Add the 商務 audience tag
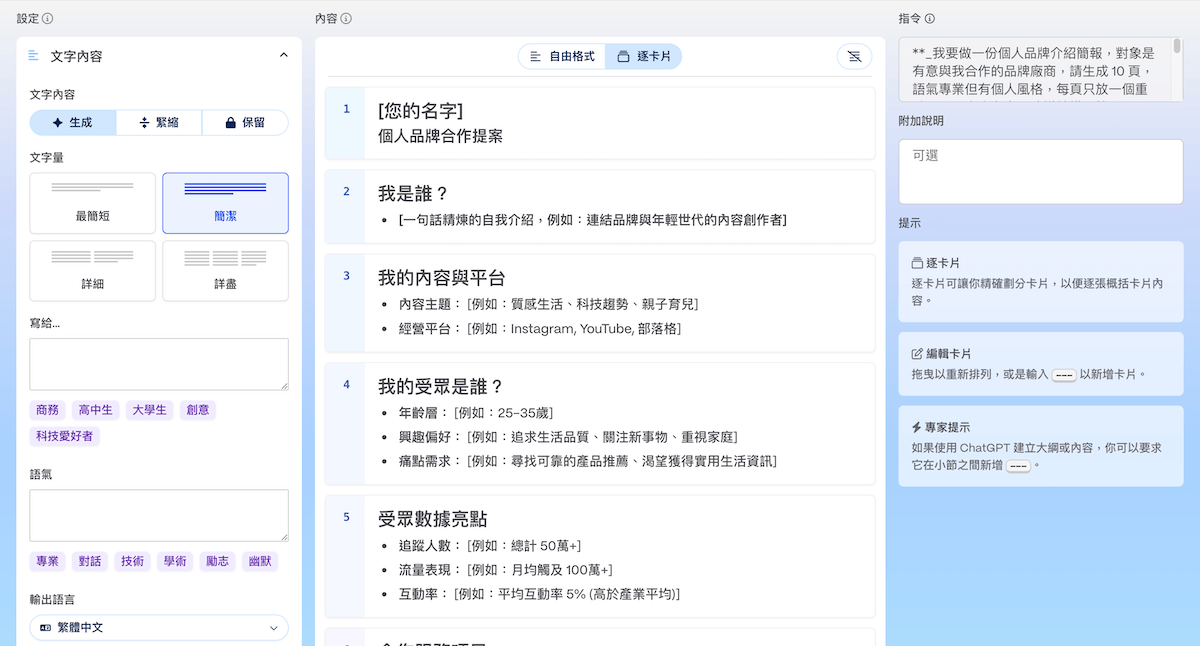The width and height of the screenshot is (1200, 646). click(47, 410)
